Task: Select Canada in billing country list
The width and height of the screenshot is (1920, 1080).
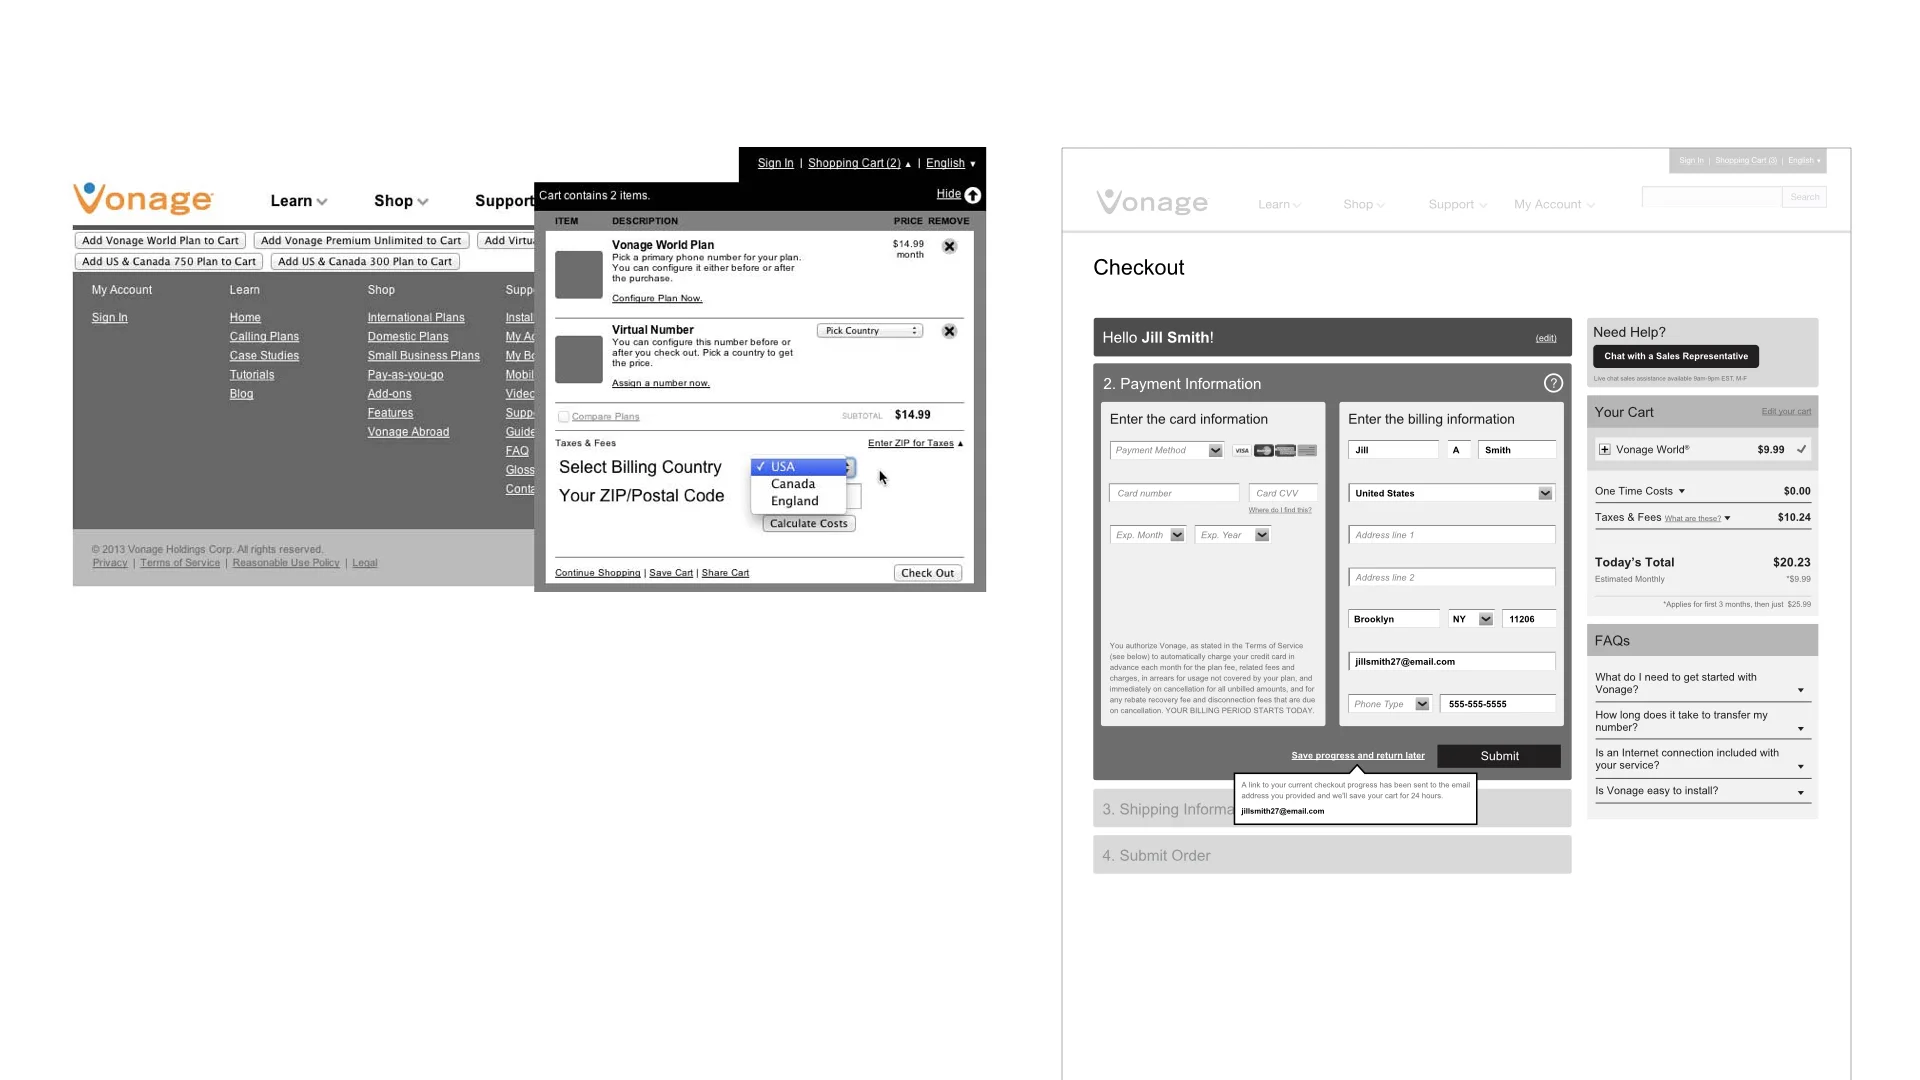Action: [793, 484]
